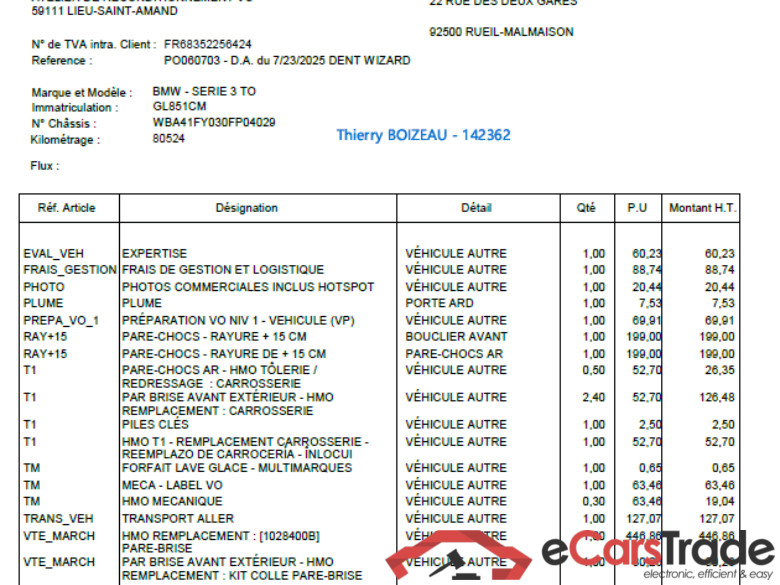Click the HMO MECANIQUE designation
Image resolution: width=780 pixels, height=585 pixels.
(172, 501)
